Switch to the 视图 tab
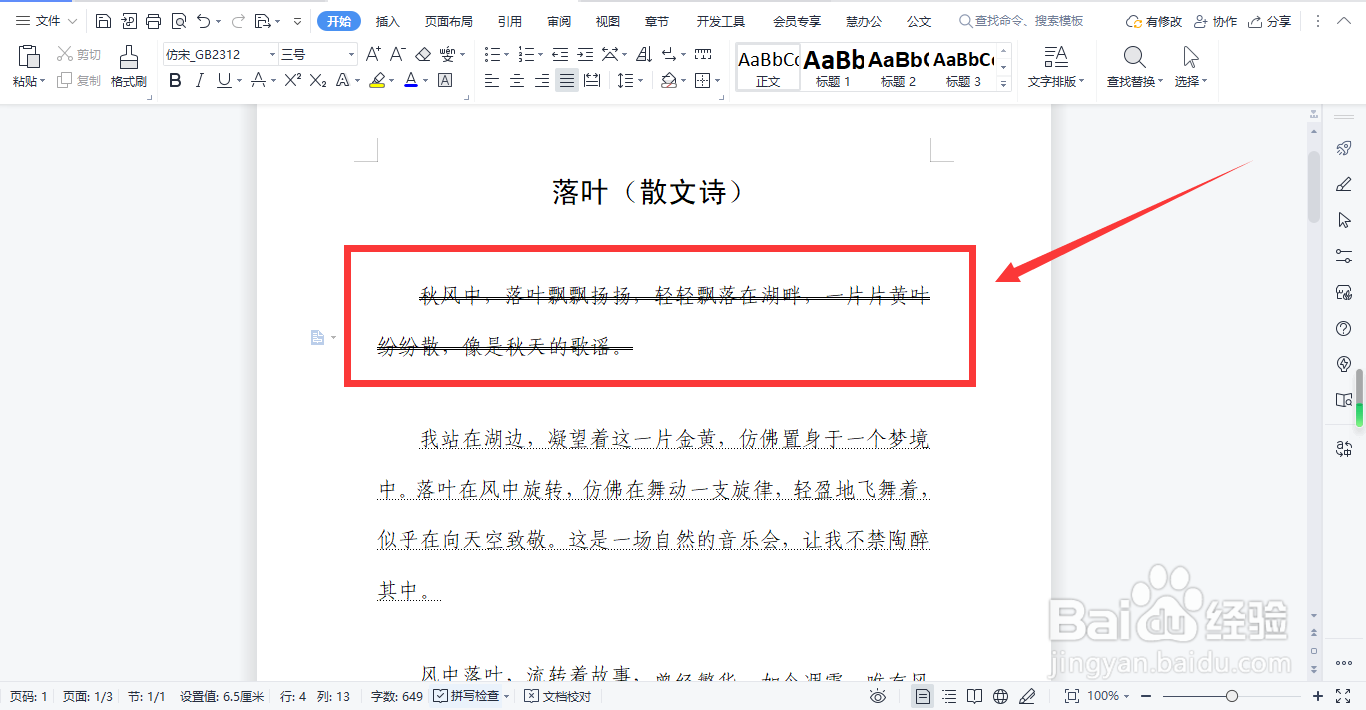 tap(608, 21)
